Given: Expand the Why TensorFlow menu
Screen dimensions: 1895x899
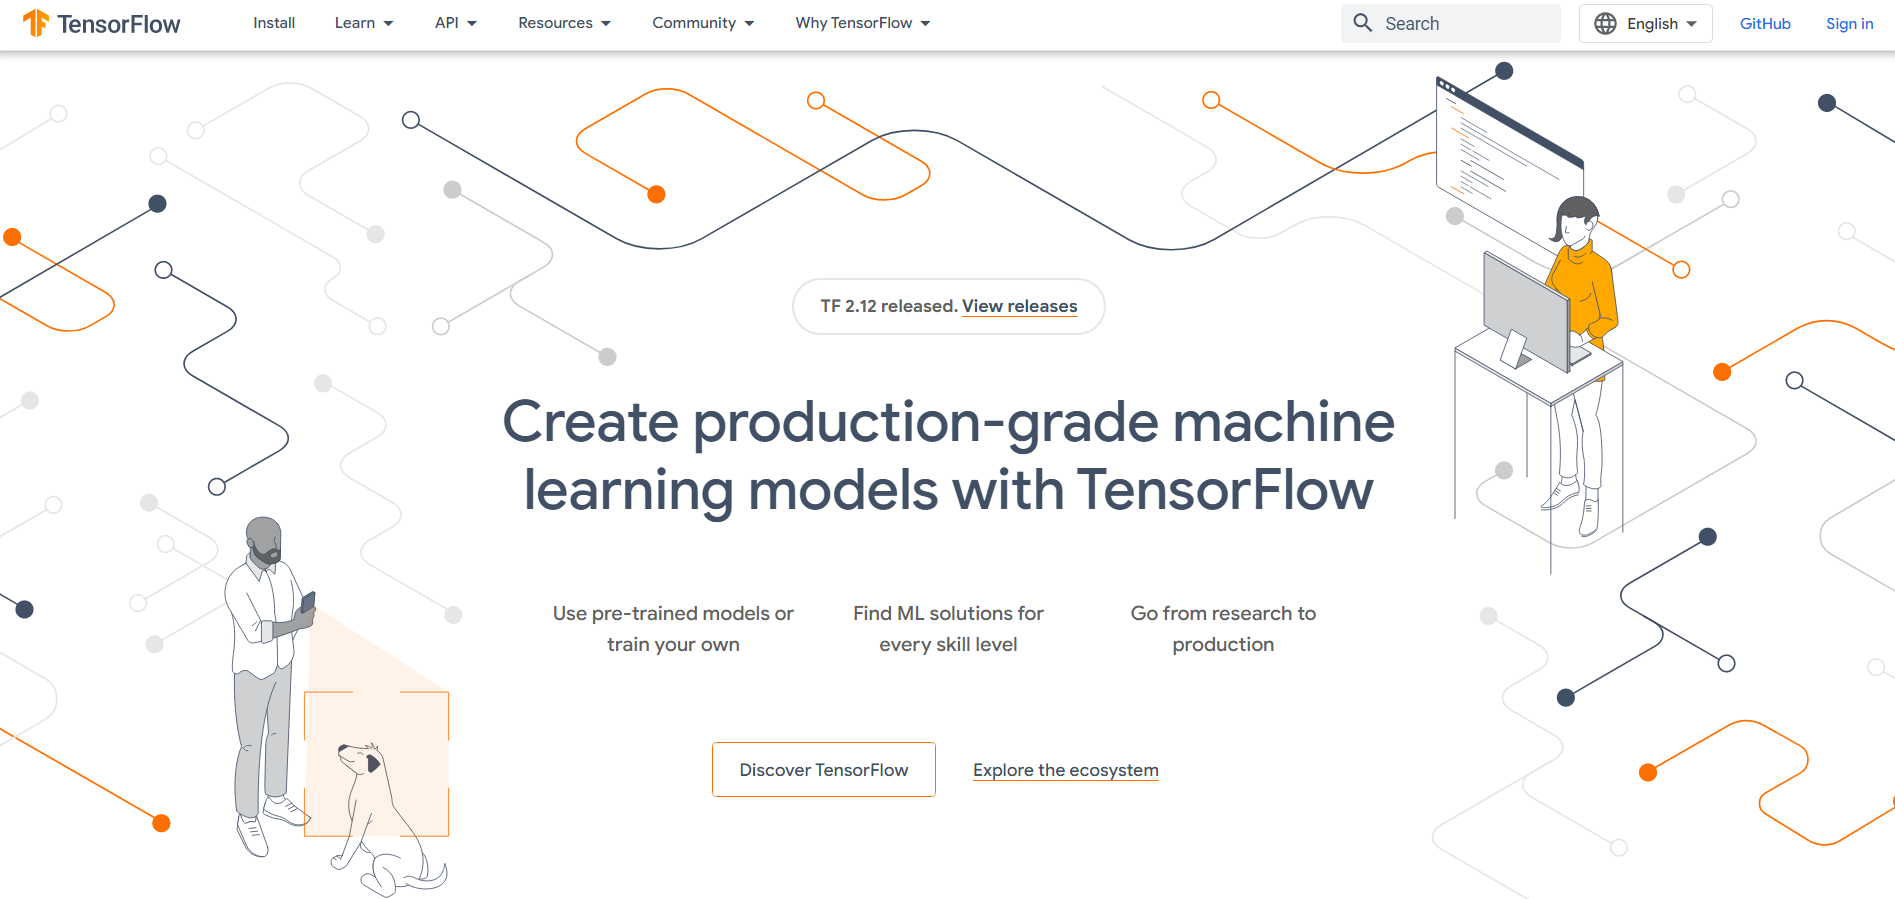Looking at the screenshot, I should click(863, 23).
